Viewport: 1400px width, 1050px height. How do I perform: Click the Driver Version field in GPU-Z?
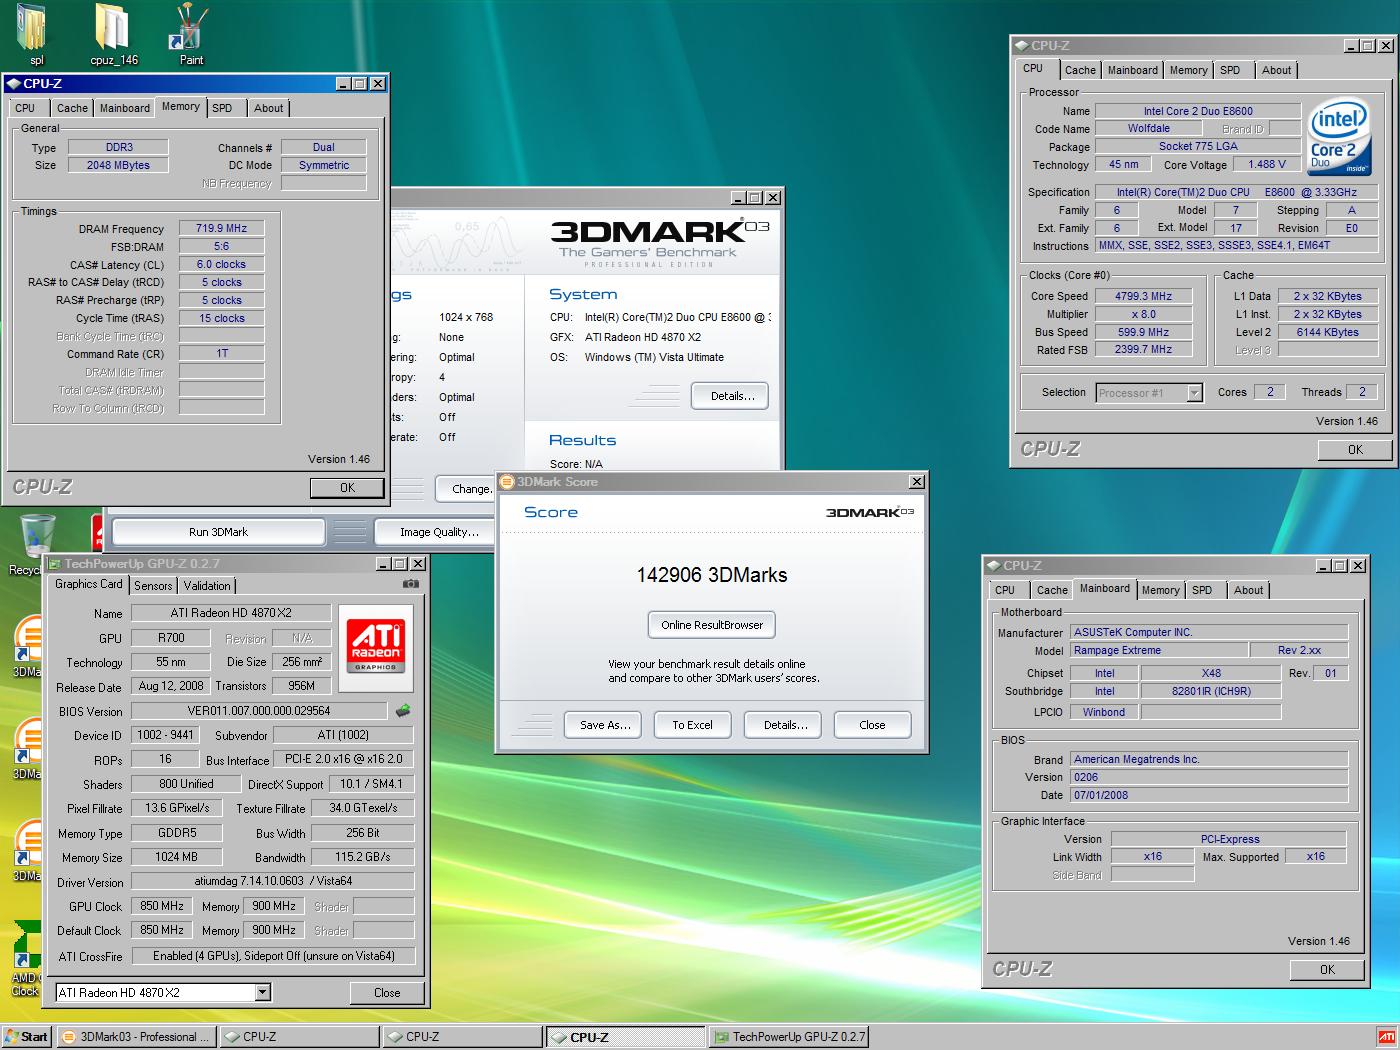(273, 881)
